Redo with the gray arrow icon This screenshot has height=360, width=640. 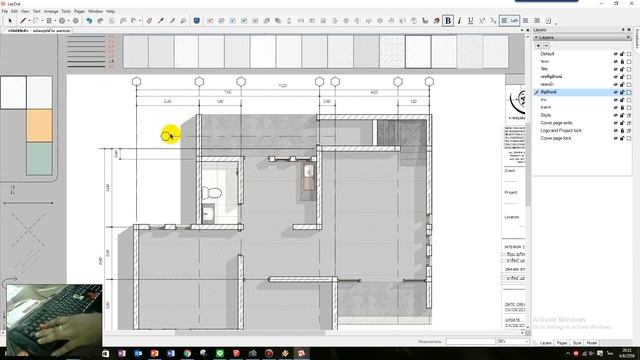[x=100, y=20]
